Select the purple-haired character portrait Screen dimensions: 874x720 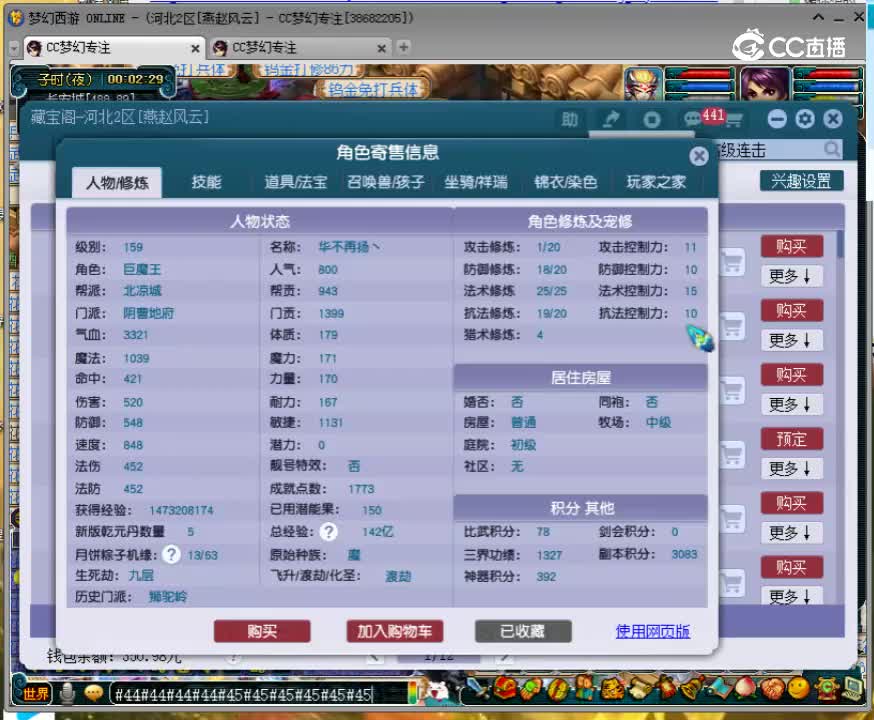pyautogui.click(x=765, y=84)
